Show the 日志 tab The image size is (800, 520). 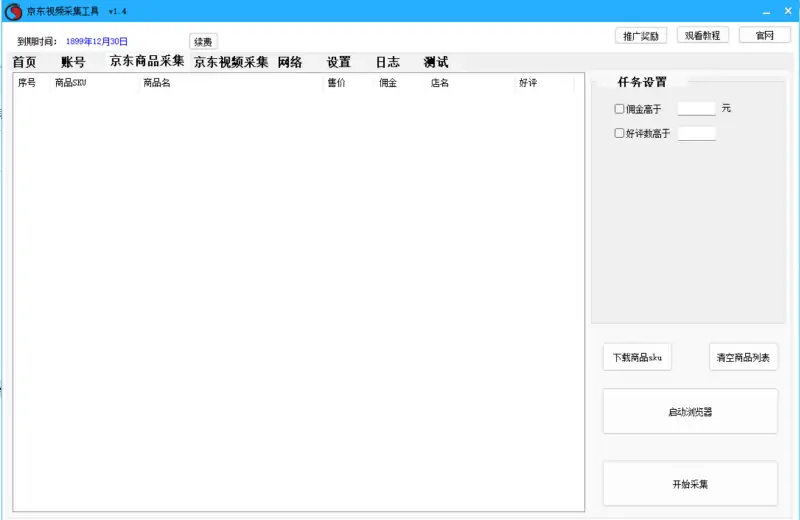click(x=387, y=62)
